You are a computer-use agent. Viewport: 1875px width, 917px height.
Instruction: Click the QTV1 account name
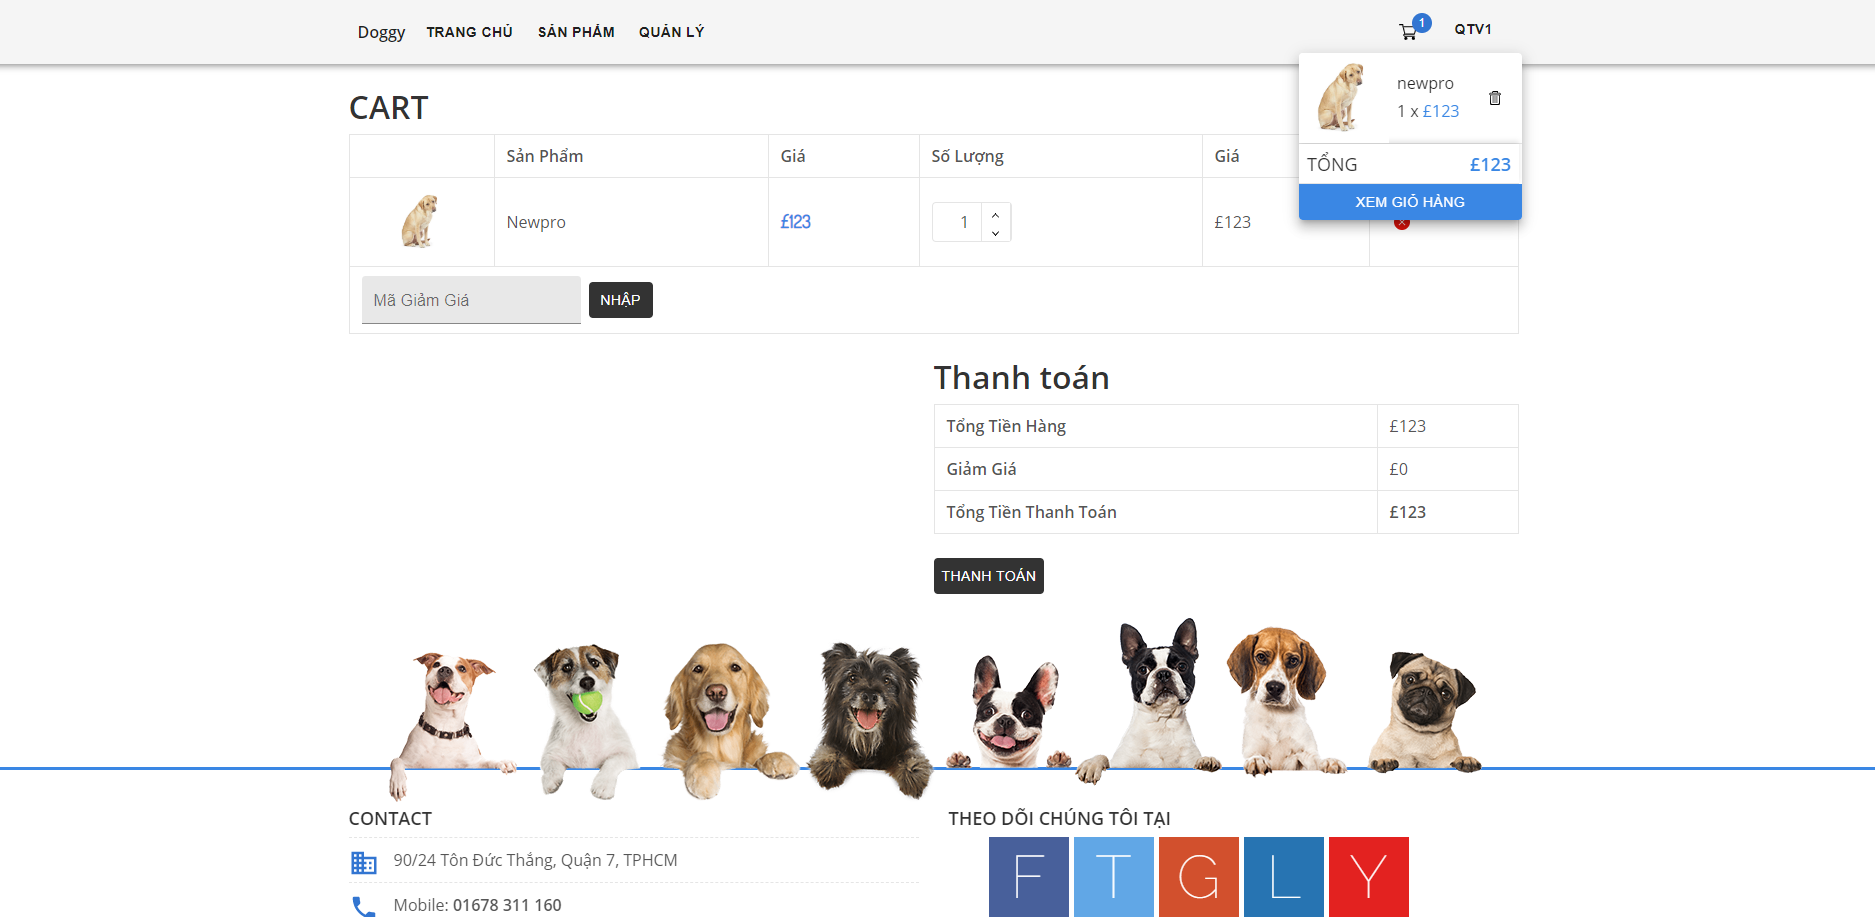pyautogui.click(x=1474, y=29)
